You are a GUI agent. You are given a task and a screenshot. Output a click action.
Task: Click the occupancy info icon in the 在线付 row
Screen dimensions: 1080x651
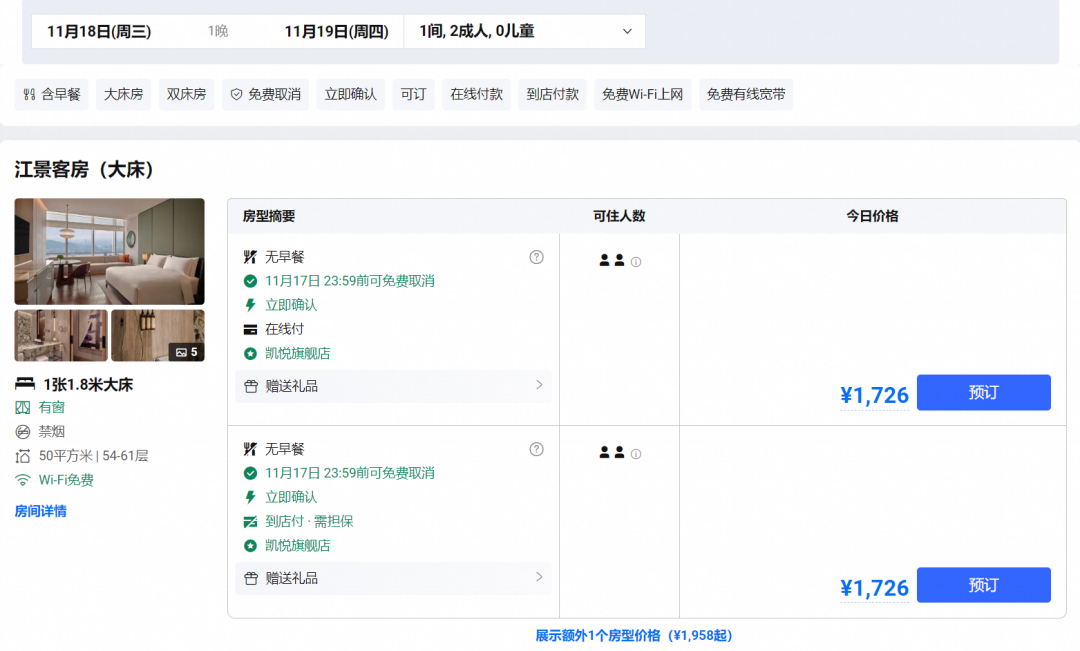pyautogui.click(x=636, y=262)
